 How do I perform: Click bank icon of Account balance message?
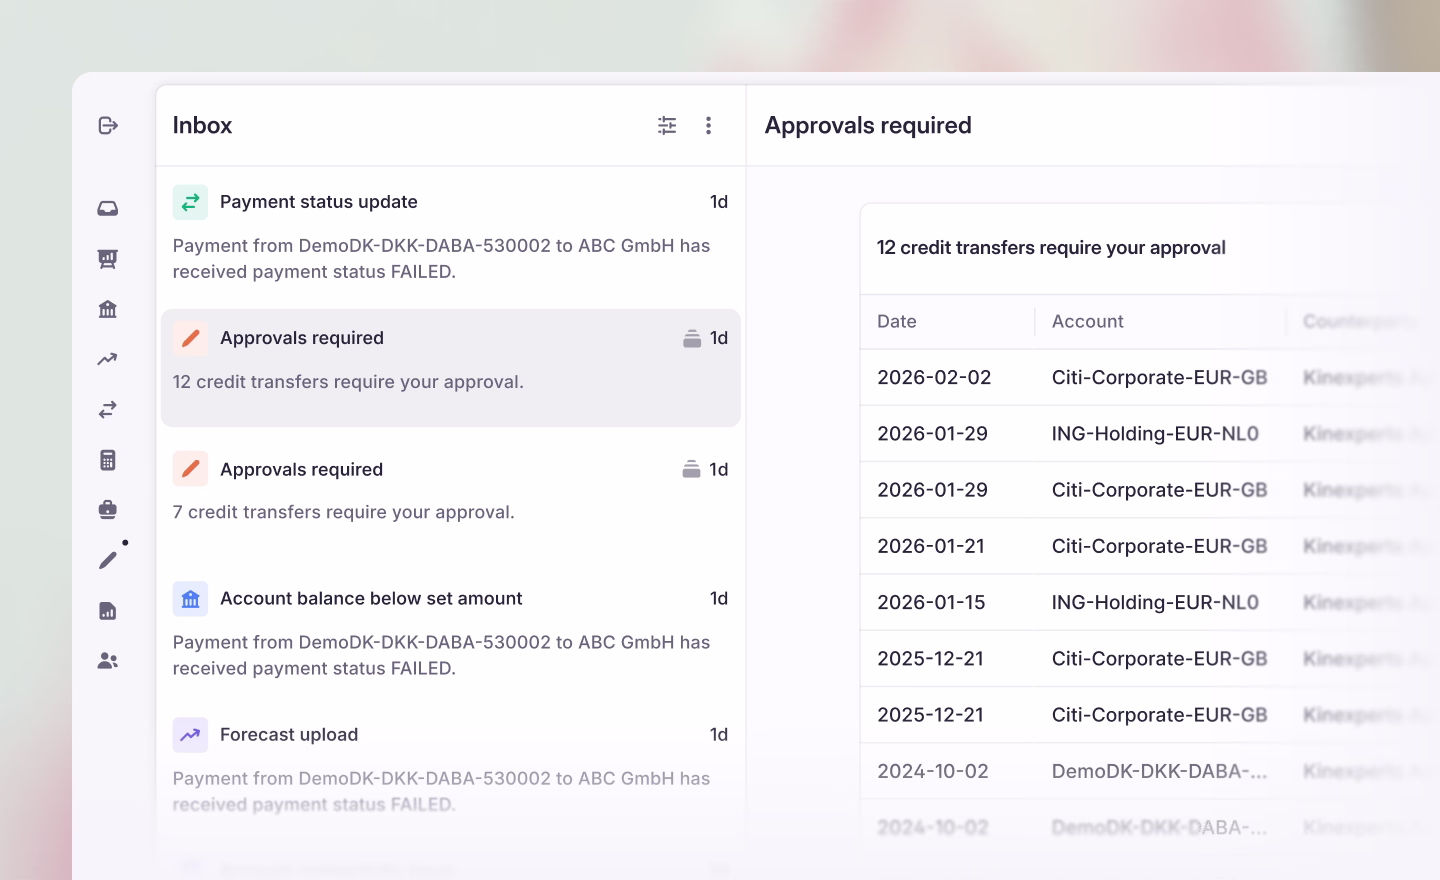pos(190,599)
